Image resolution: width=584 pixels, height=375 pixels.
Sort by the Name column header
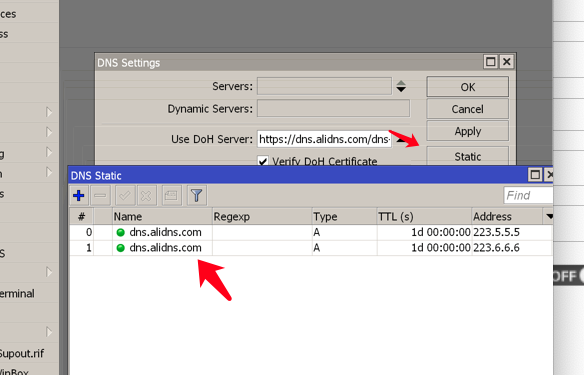click(x=162, y=216)
